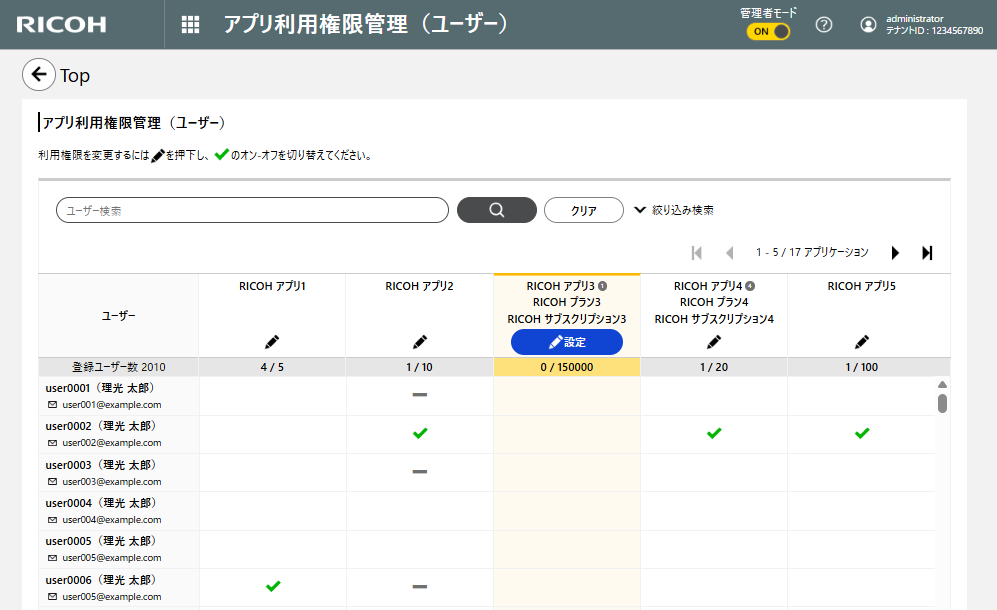Toggle 管理者モード switch off
The image size is (997, 610).
pyautogui.click(x=768, y=31)
